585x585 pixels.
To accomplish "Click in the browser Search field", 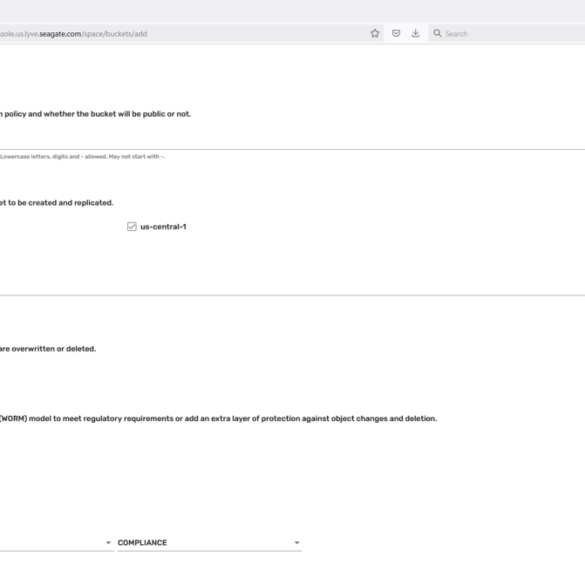I will (507, 34).
